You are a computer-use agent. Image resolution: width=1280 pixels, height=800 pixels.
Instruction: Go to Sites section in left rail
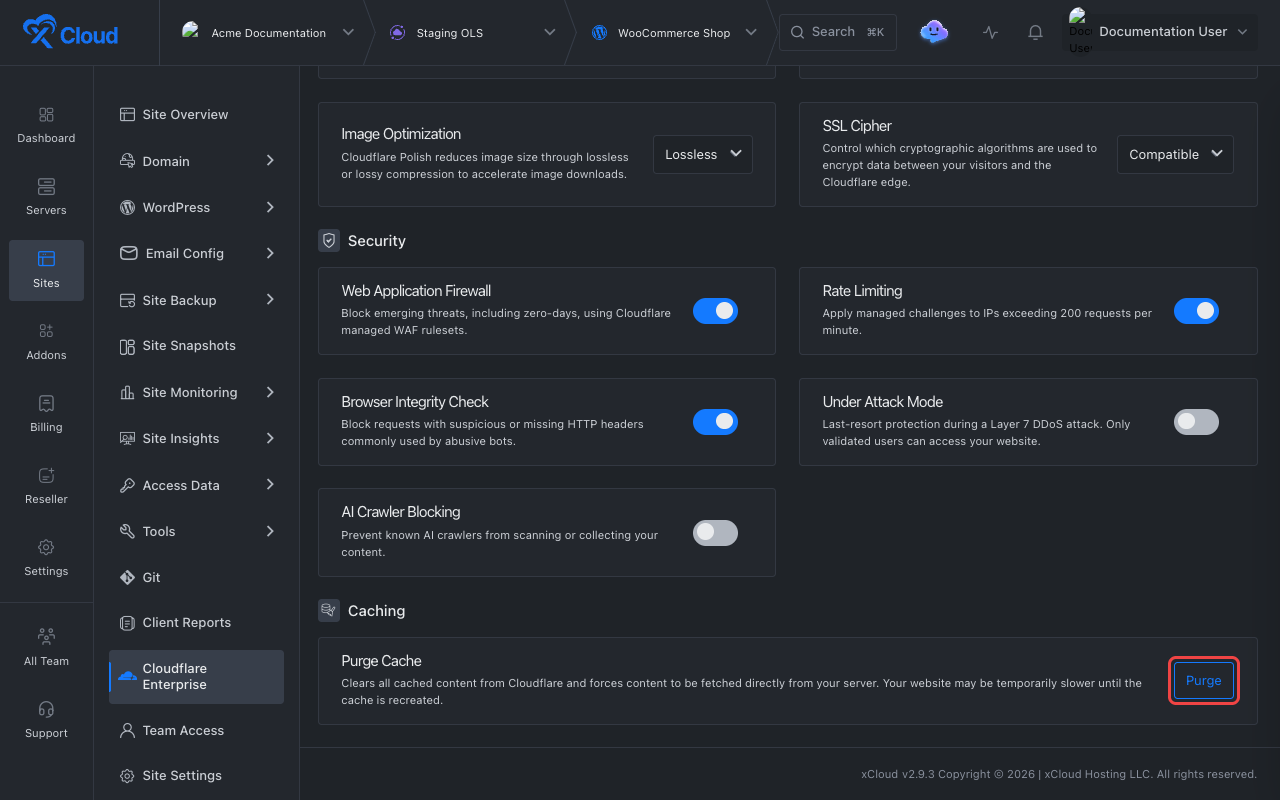46,270
